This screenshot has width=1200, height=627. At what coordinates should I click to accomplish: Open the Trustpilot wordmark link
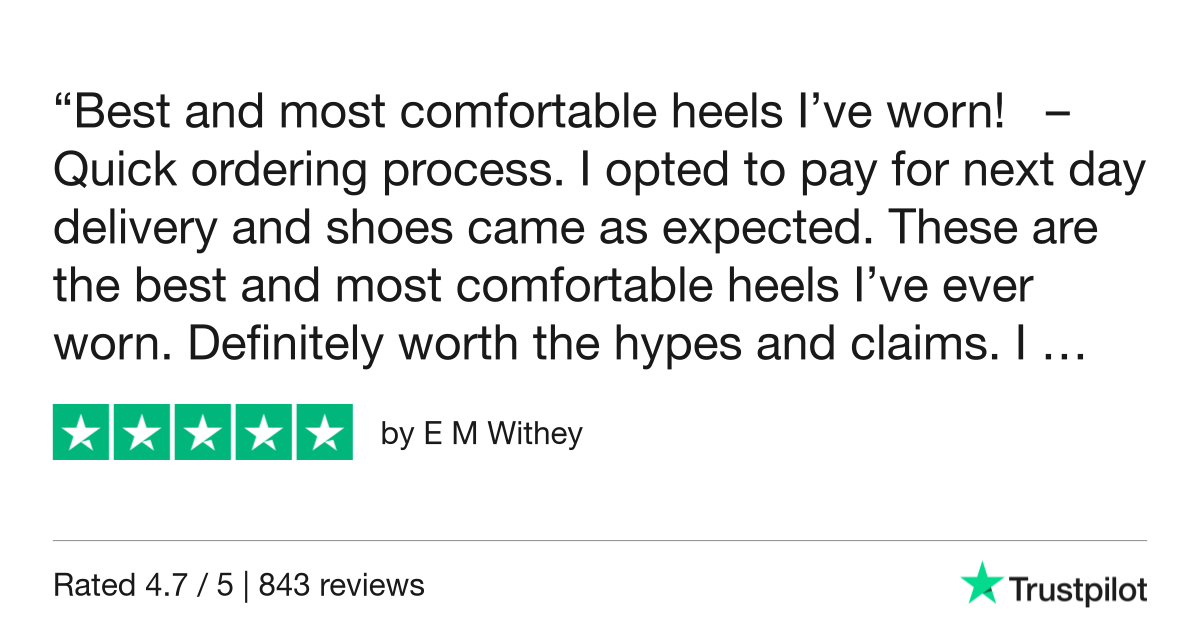1077,590
